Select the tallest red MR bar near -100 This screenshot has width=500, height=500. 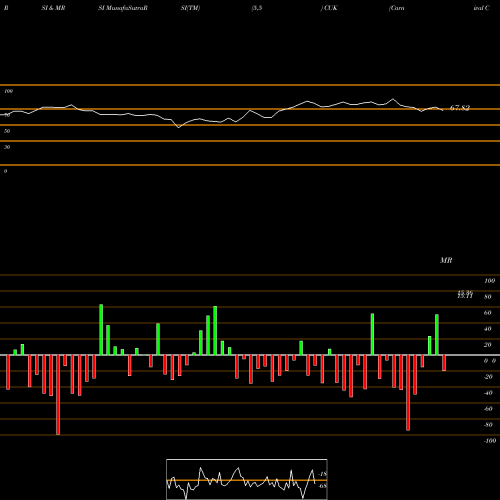coord(58,395)
